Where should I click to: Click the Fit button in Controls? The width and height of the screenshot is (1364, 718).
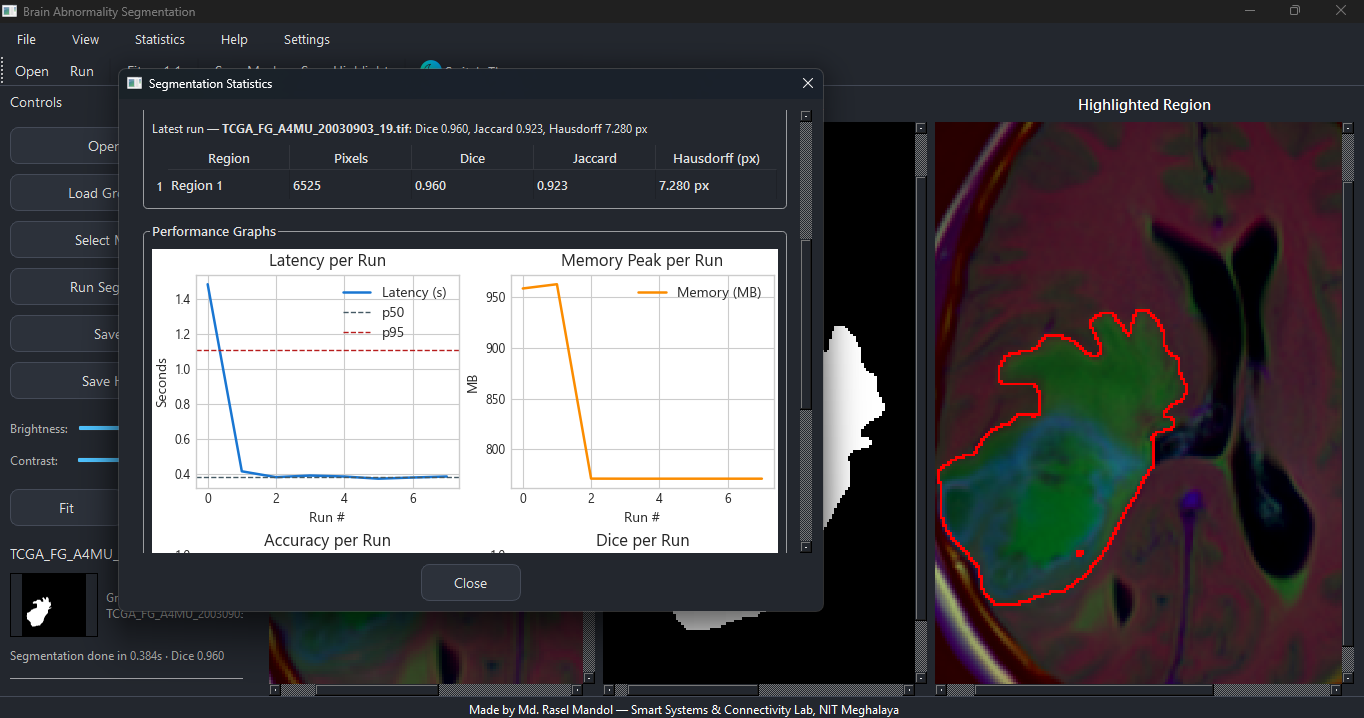click(66, 508)
